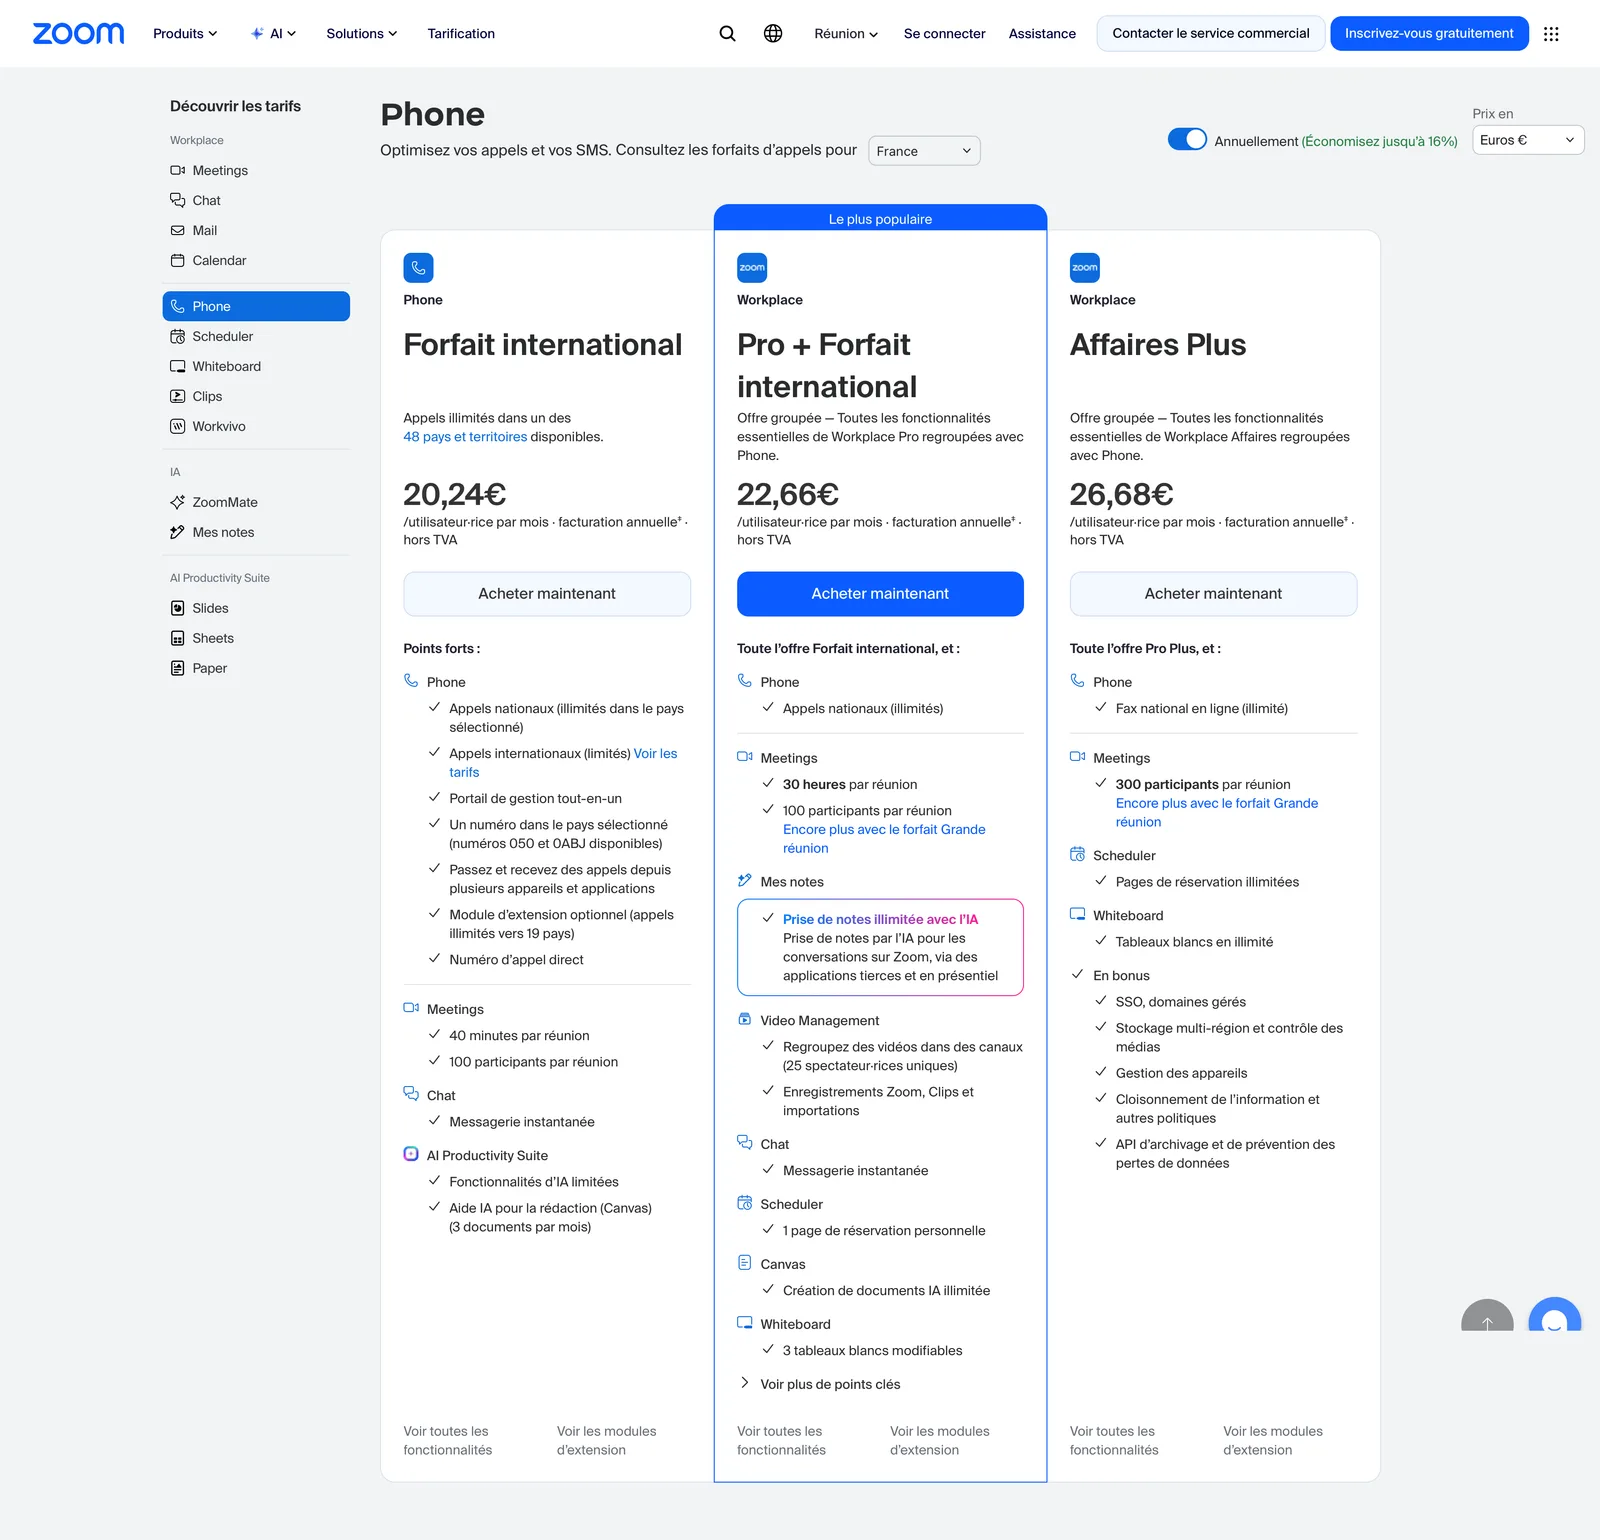Click the Découvrir les tarifs heading
The height and width of the screenshot is (1540, 1600).
click(235, 106)
